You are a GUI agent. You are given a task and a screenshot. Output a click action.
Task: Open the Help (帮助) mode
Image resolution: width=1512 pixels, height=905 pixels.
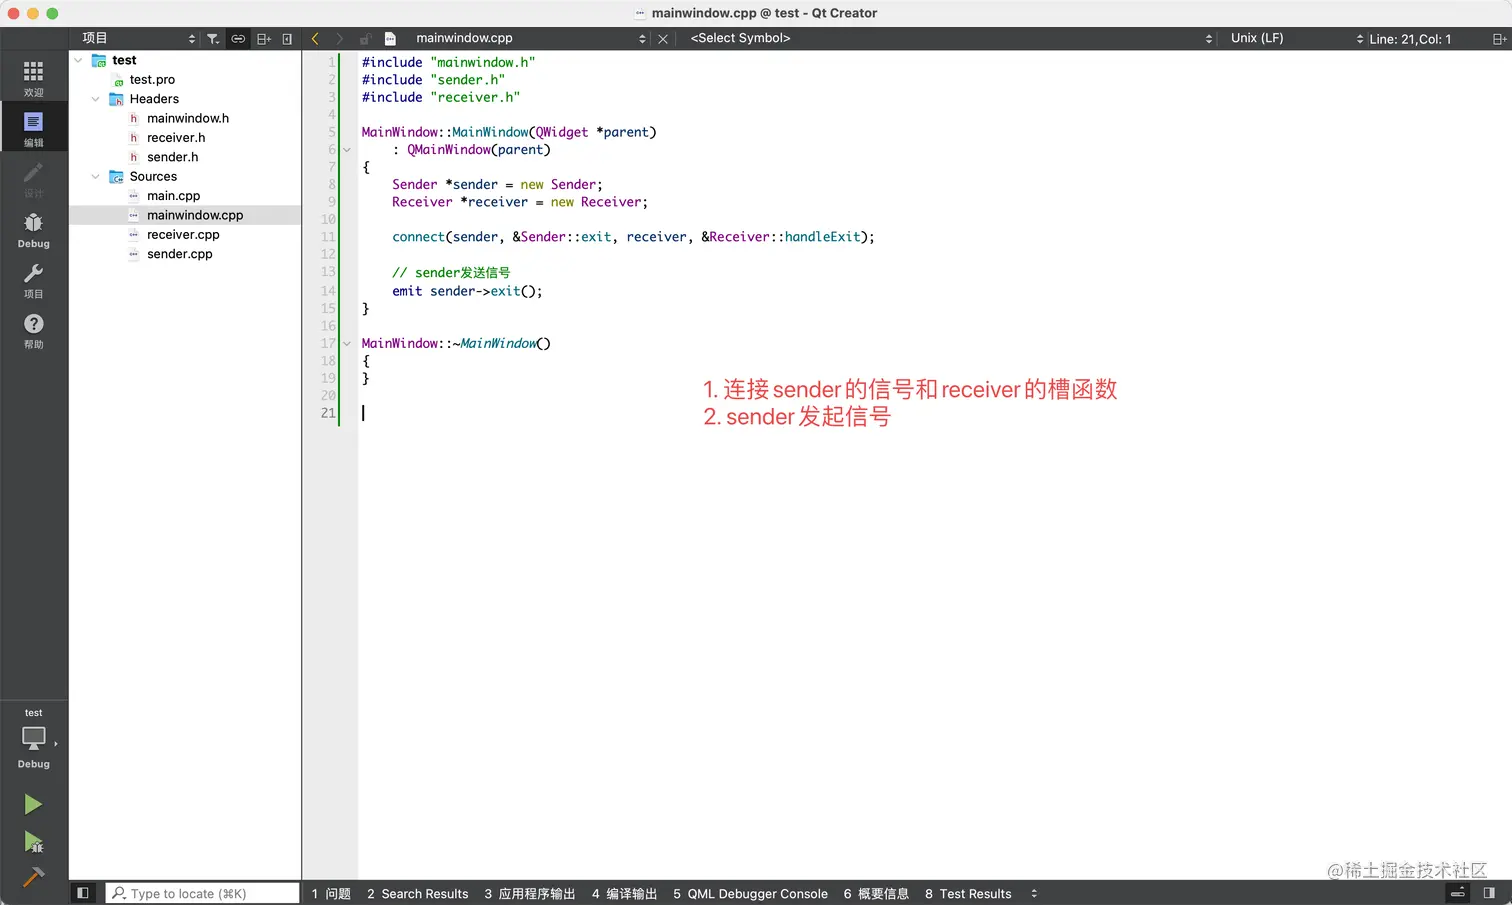click(34, 330)
